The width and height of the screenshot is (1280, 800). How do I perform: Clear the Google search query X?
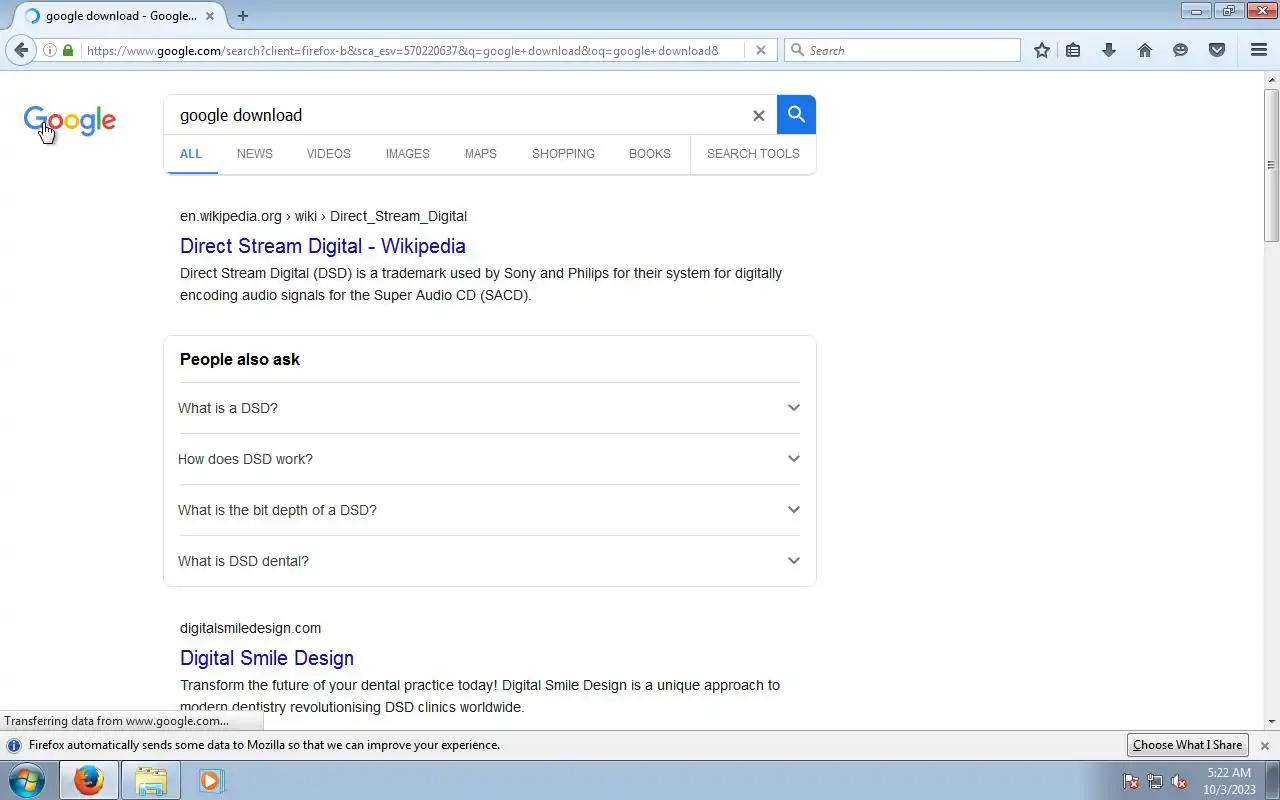[758, 115]
